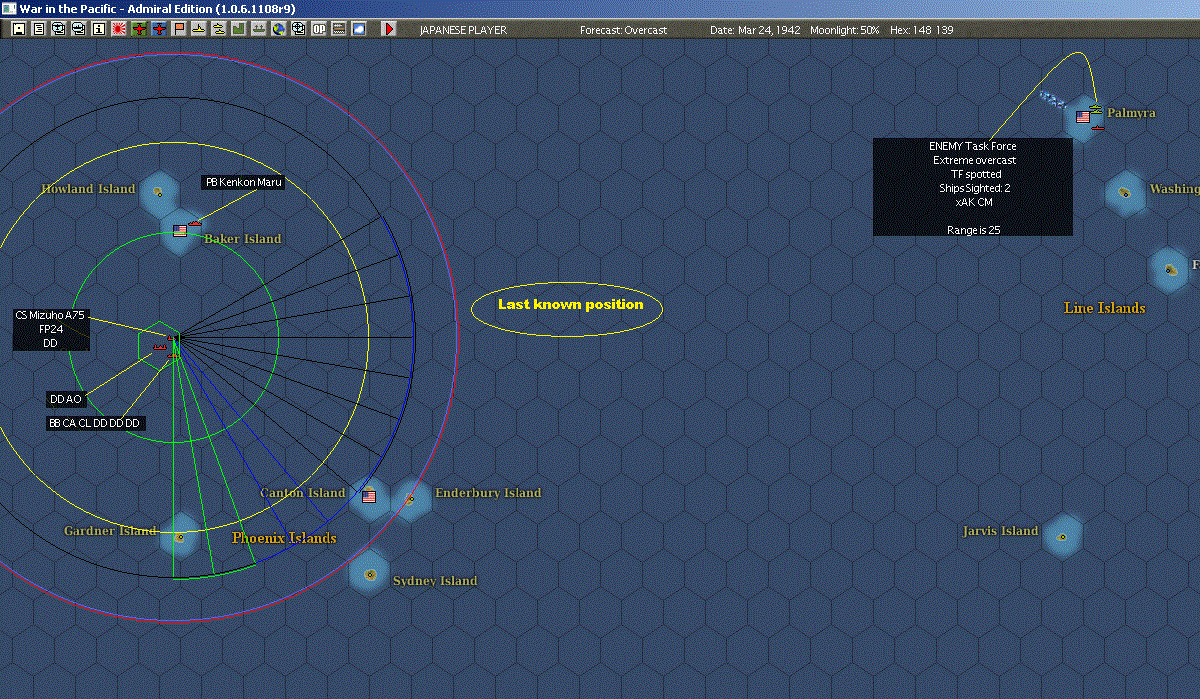Click the CS Mizuho A75 task force label
Viewport: 1200px width, 699px height.
click(x=51, y=329)
